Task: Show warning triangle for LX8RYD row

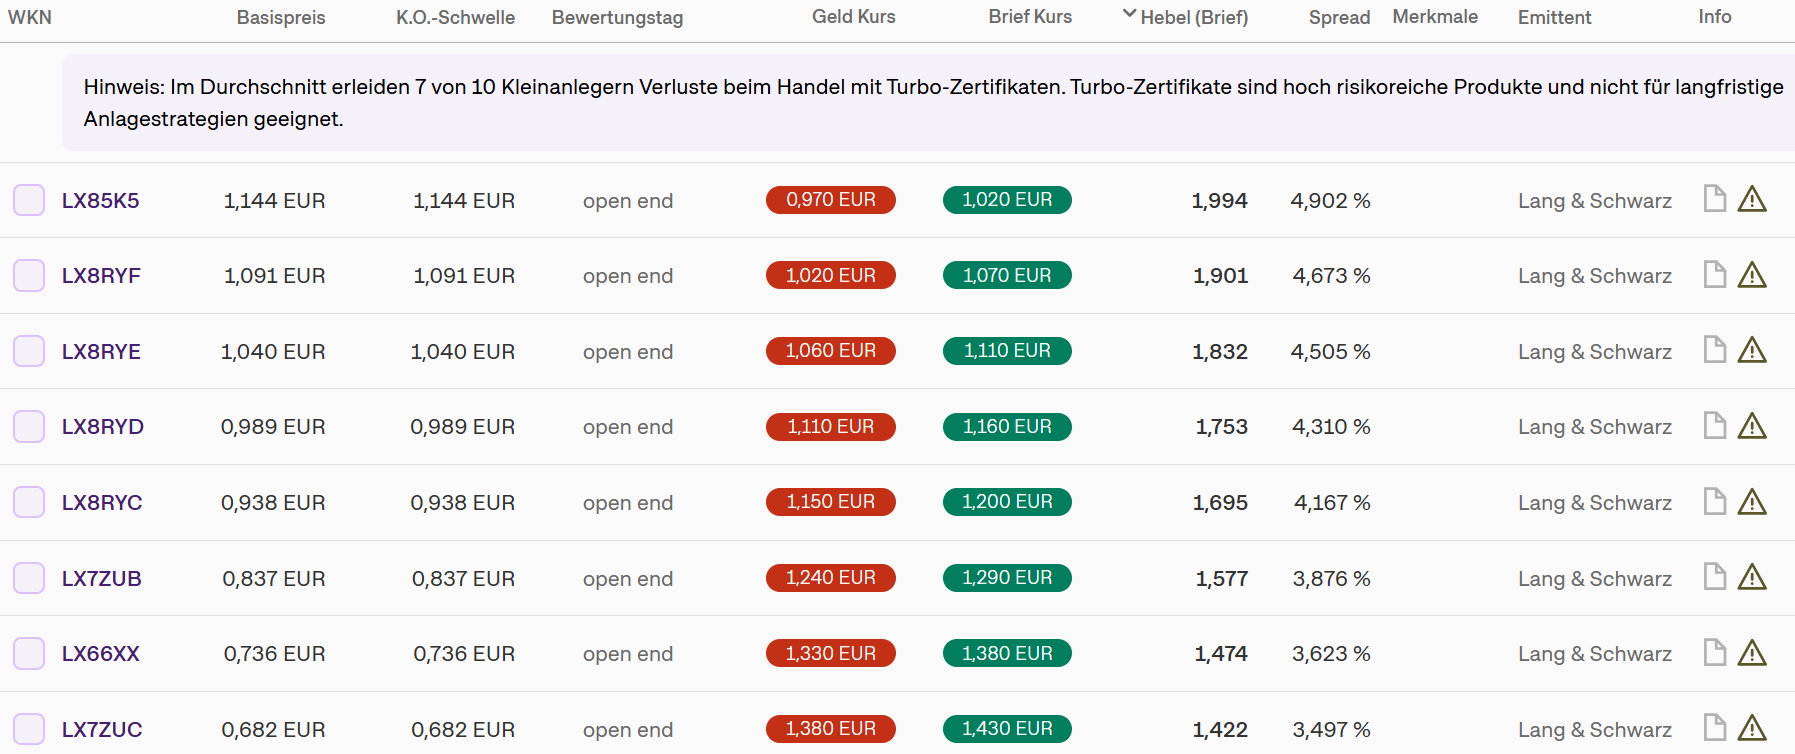Action: point(1752,426)
